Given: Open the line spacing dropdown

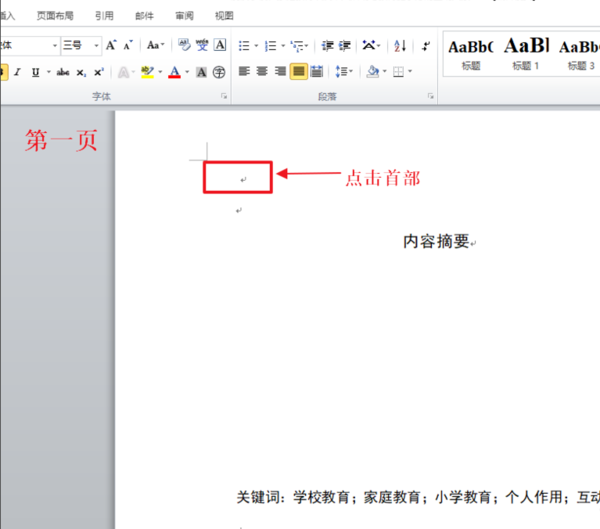Looking at the screenshot, I should tap(344, 71).
